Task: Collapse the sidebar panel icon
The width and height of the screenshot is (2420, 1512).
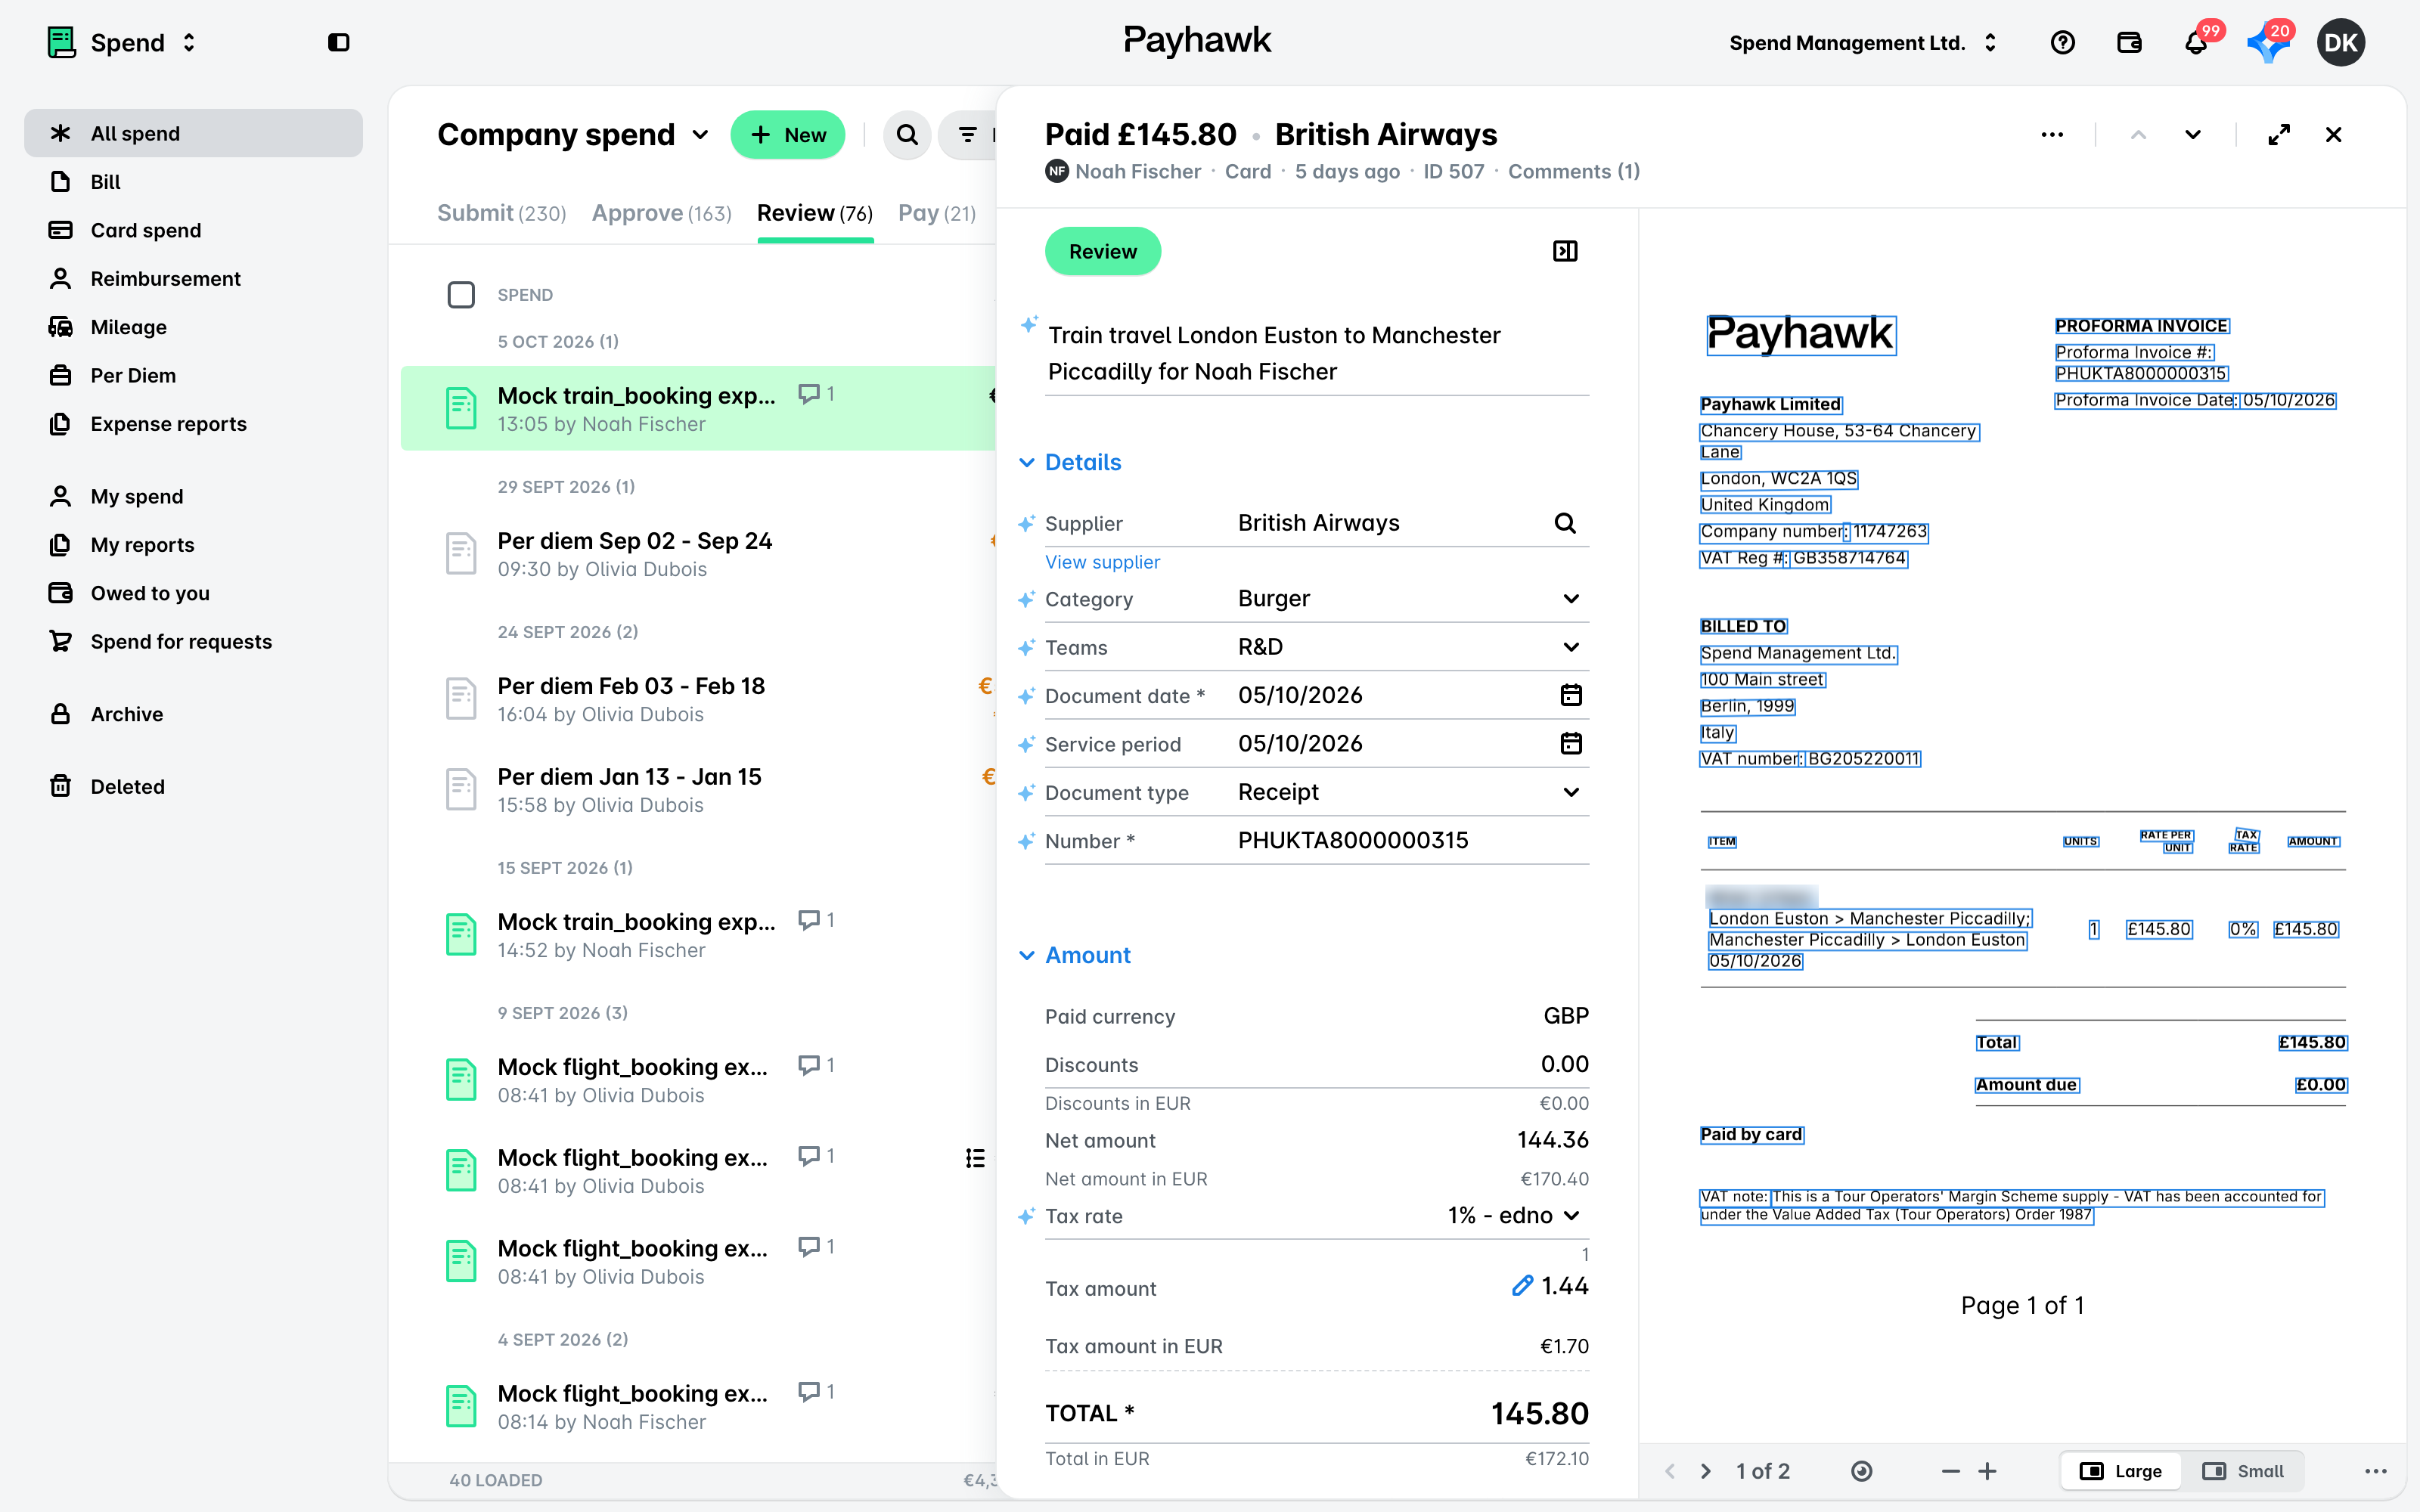Action: (339, 42)
